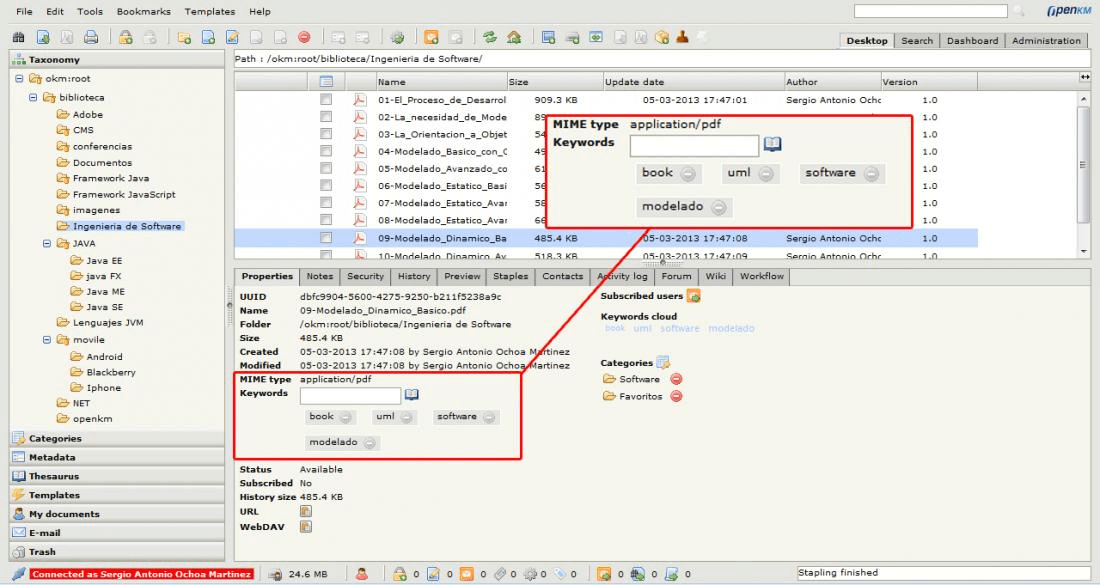Viewport: 1100px width, 585px height.
Task: Click scroll-down arrow of file list scrollbar
Action: (x=1085, y=251)
